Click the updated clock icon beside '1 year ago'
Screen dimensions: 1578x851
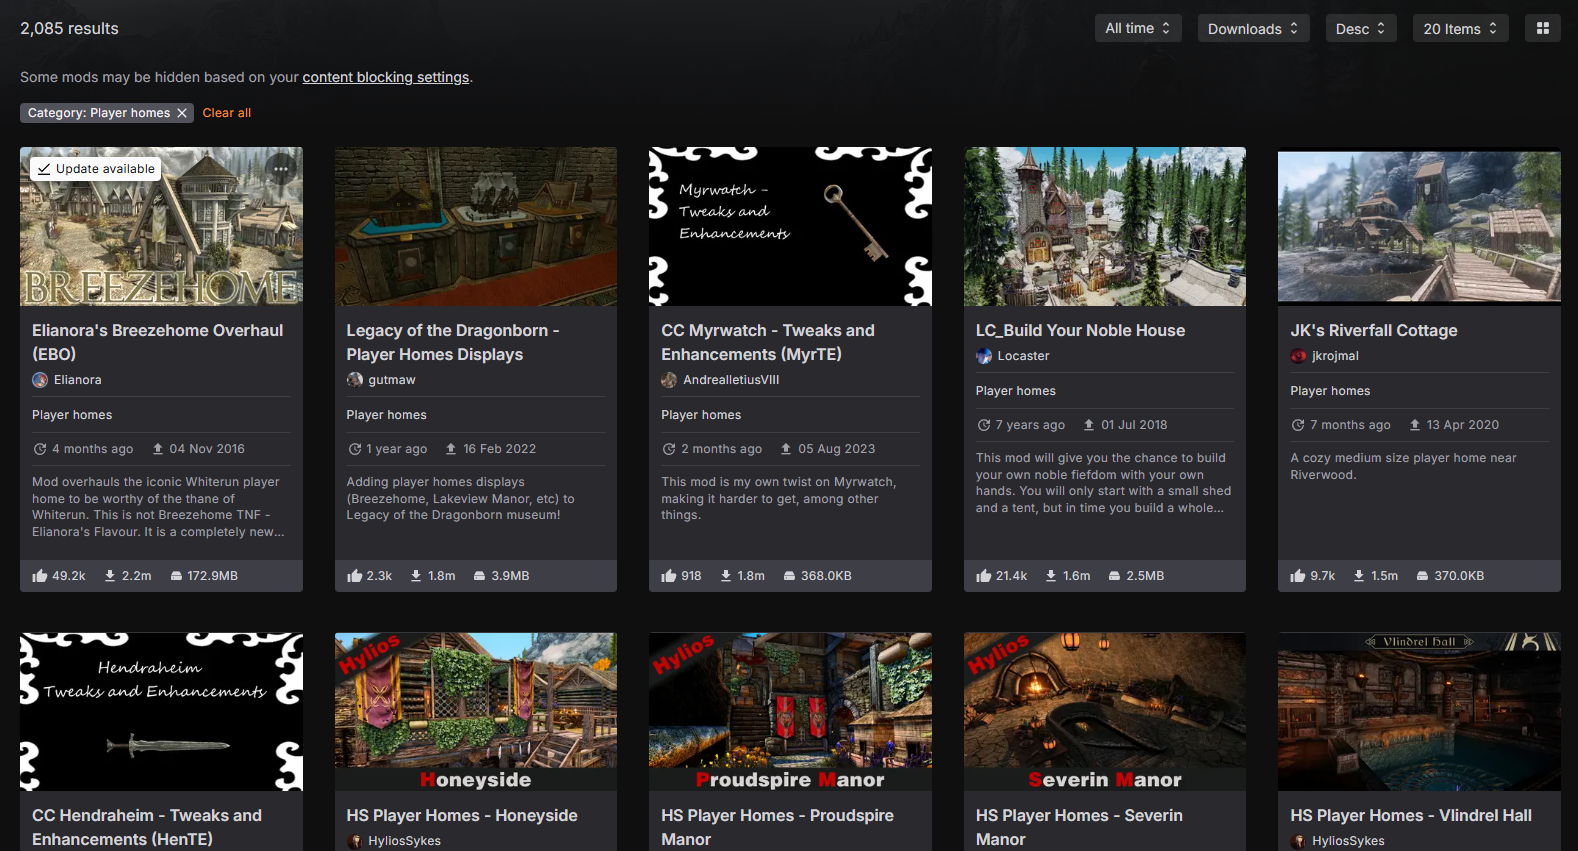[354, 449]
